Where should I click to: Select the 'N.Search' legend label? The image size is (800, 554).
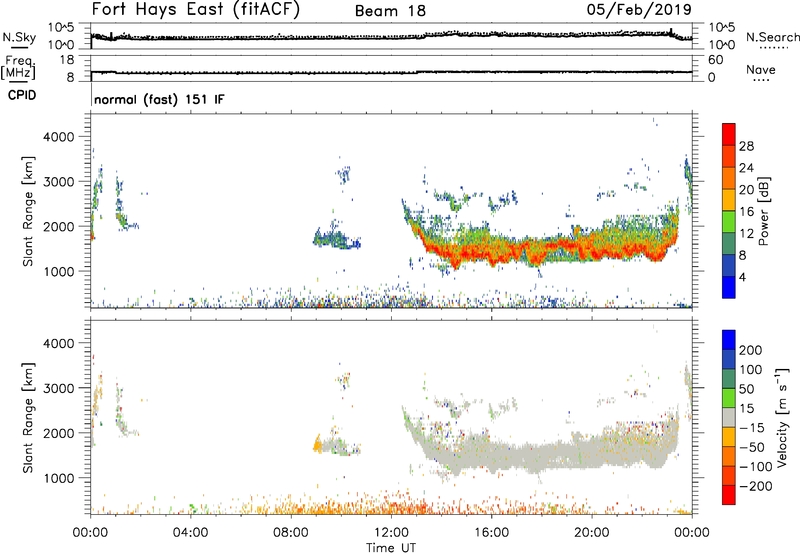click(x=772, y=37)
